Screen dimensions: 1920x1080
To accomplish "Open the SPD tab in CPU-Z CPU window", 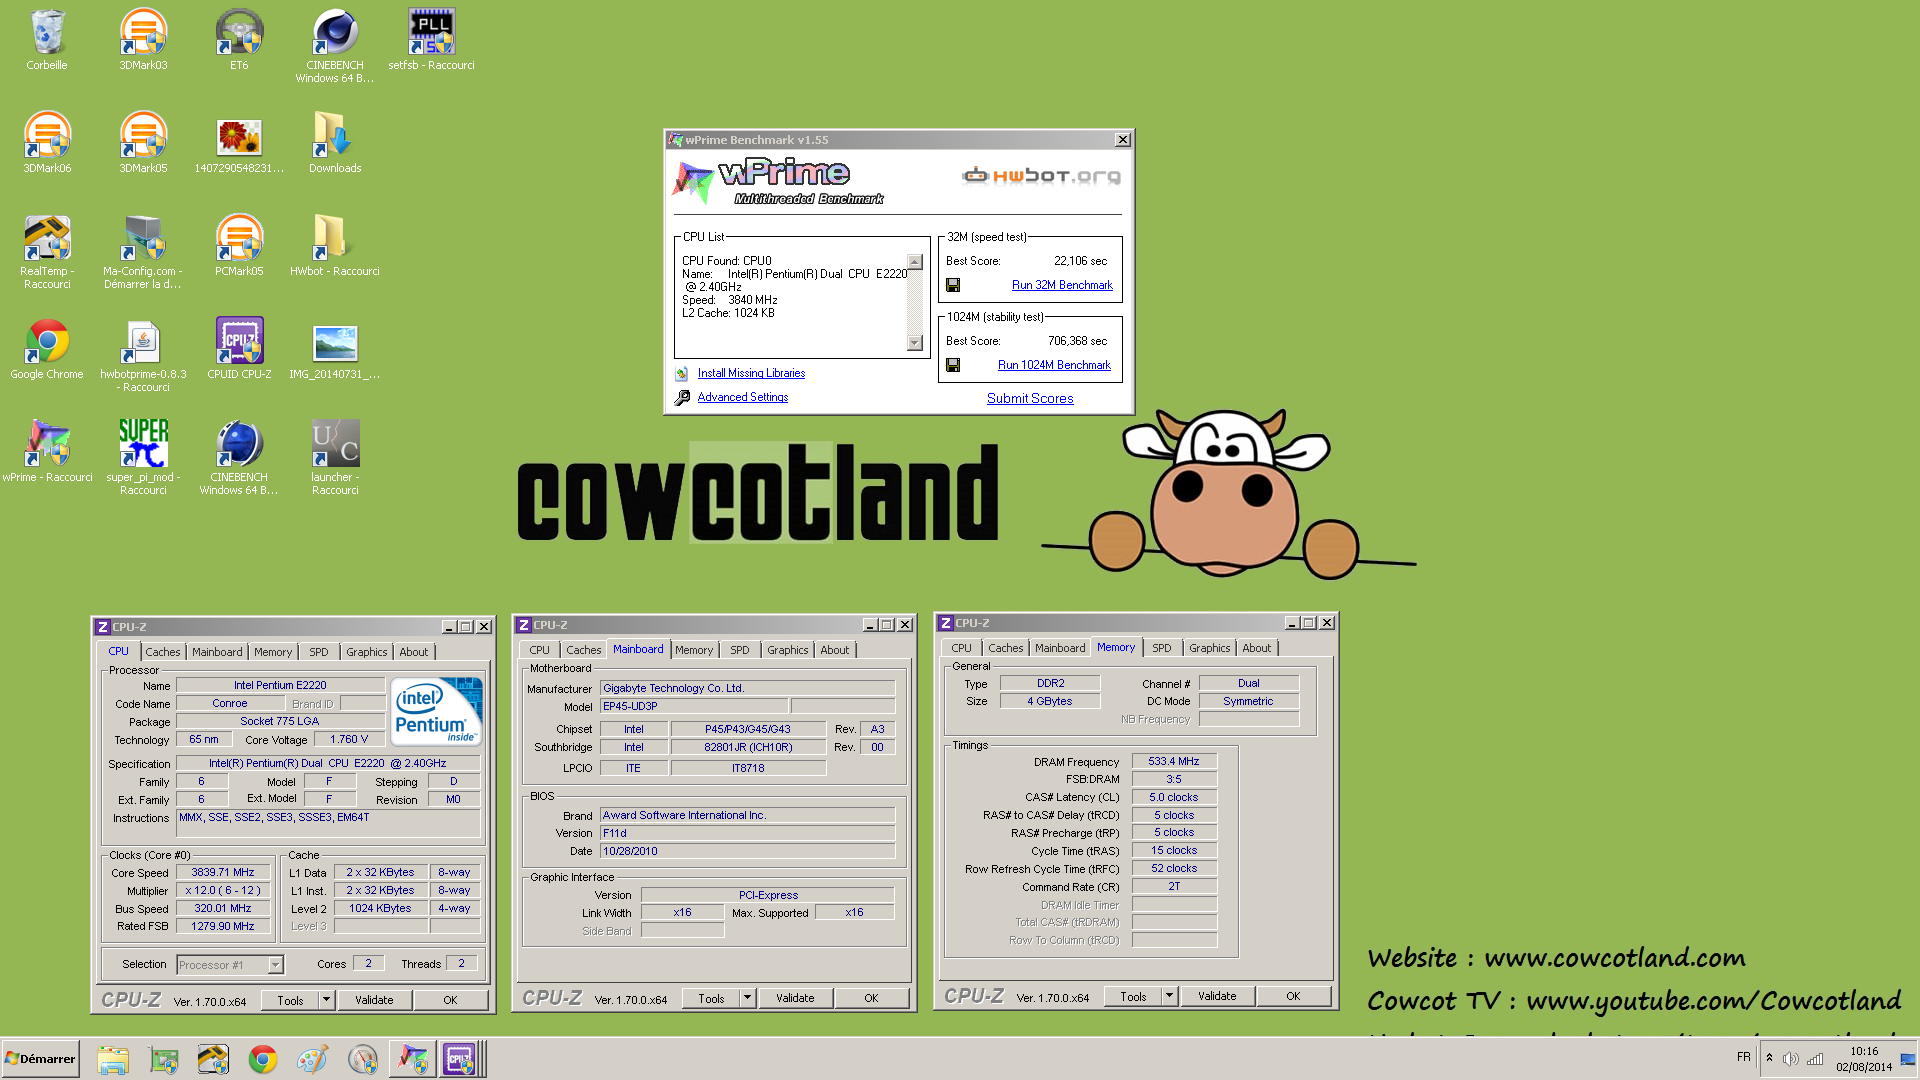I will tap(319, 652).
